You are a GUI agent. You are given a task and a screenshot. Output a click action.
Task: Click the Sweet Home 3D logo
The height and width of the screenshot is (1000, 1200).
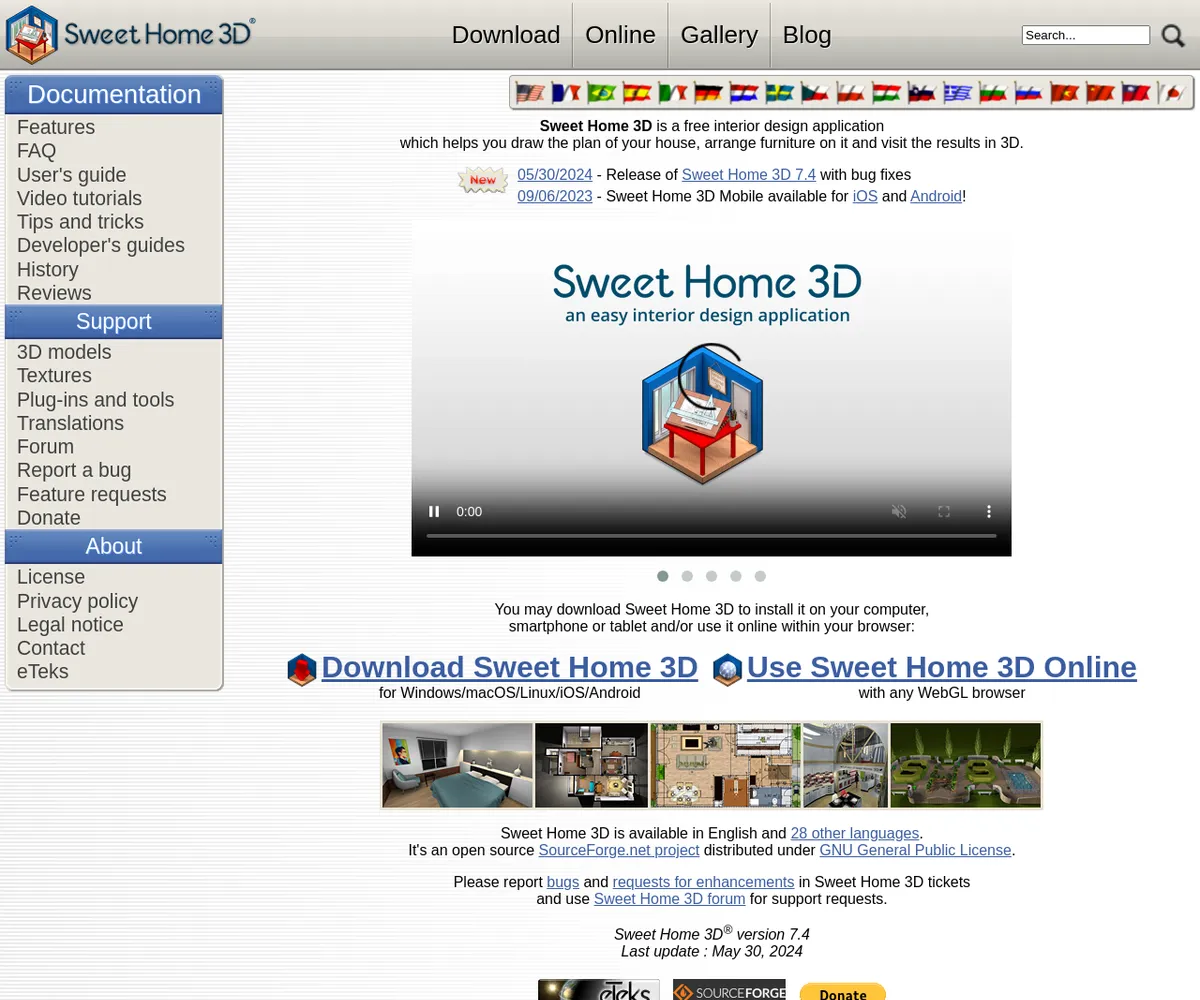[130, 35]
